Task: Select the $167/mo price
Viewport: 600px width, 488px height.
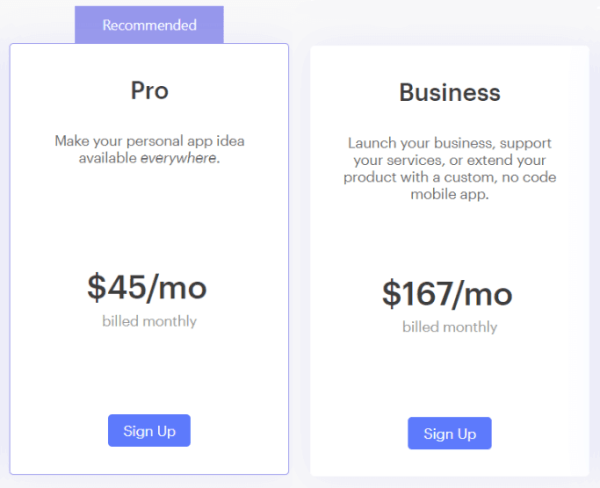Action: click(x=447, y=294)
